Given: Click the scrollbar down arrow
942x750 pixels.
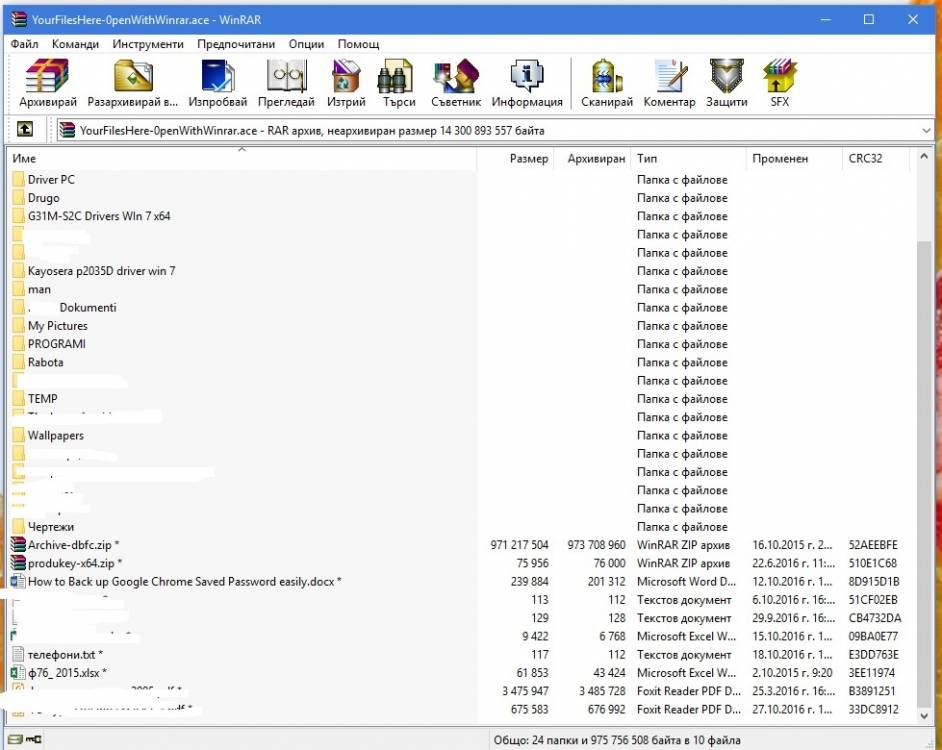Looking at the screenshot, I should click(x=924, y=715).
